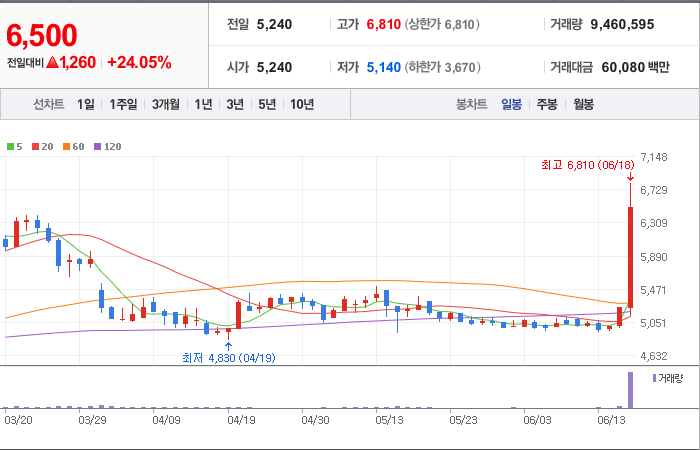Click purple 120-day moving average swatch
The width and height of the screenshot is (700, 450).
coord(97,146)
